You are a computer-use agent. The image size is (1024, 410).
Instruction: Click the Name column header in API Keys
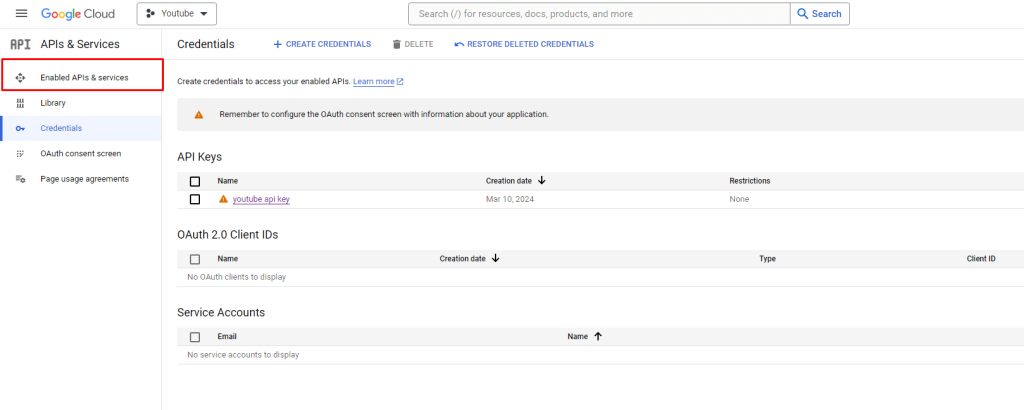pyautogui.click(x=227, y=181)
